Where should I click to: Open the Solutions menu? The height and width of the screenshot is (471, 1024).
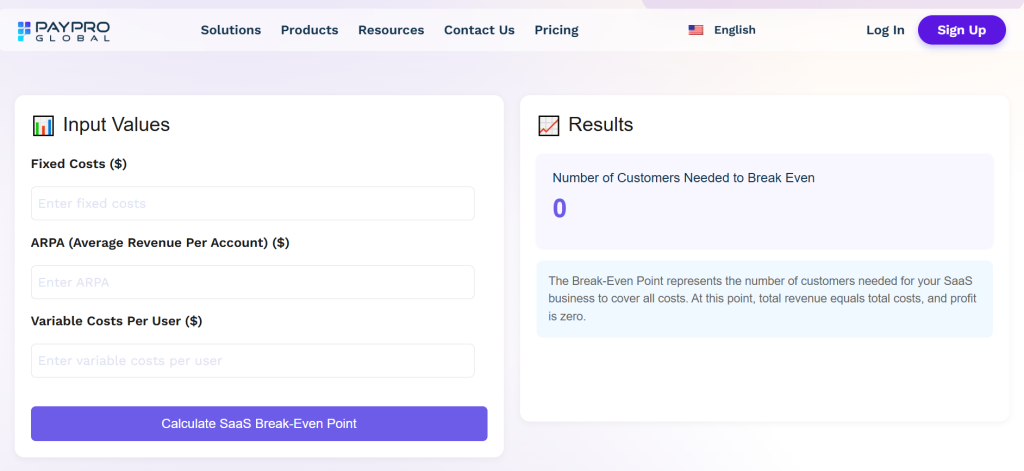point(231,30)
